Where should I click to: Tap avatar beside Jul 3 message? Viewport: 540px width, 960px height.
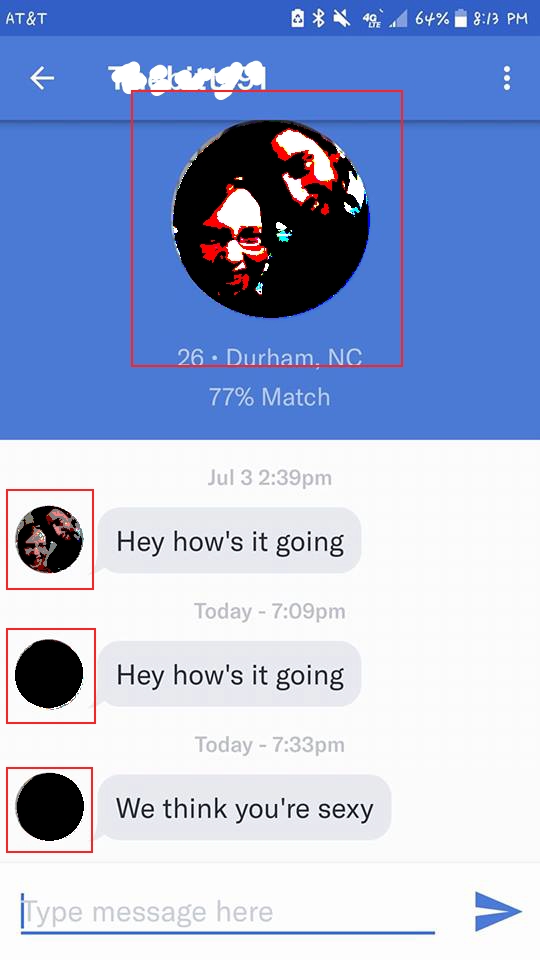[49, 539]
